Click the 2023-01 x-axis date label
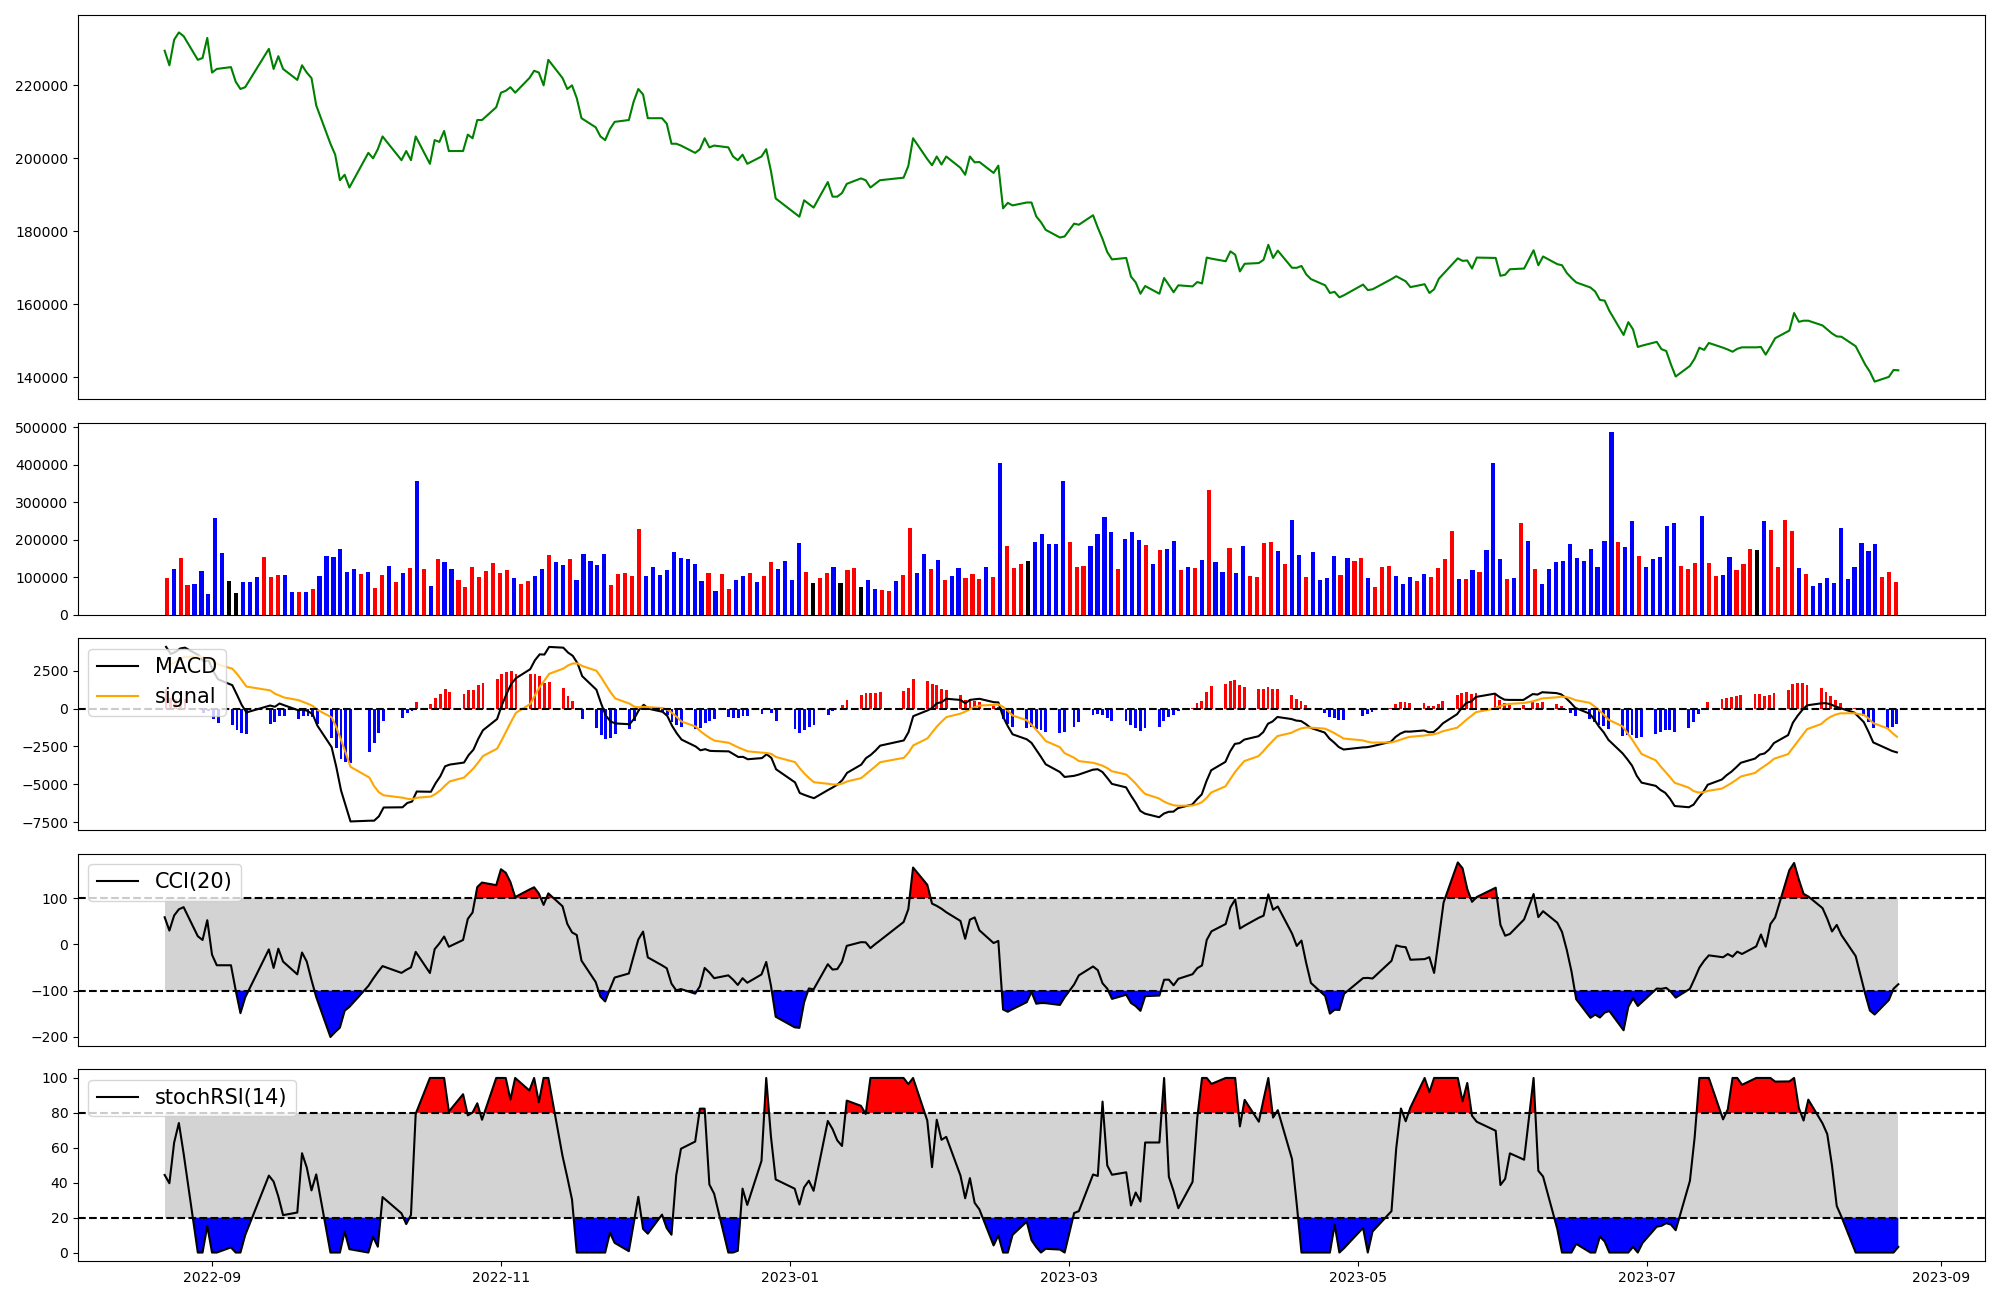2000x1300 pixels. click(x=790, y=1277)
